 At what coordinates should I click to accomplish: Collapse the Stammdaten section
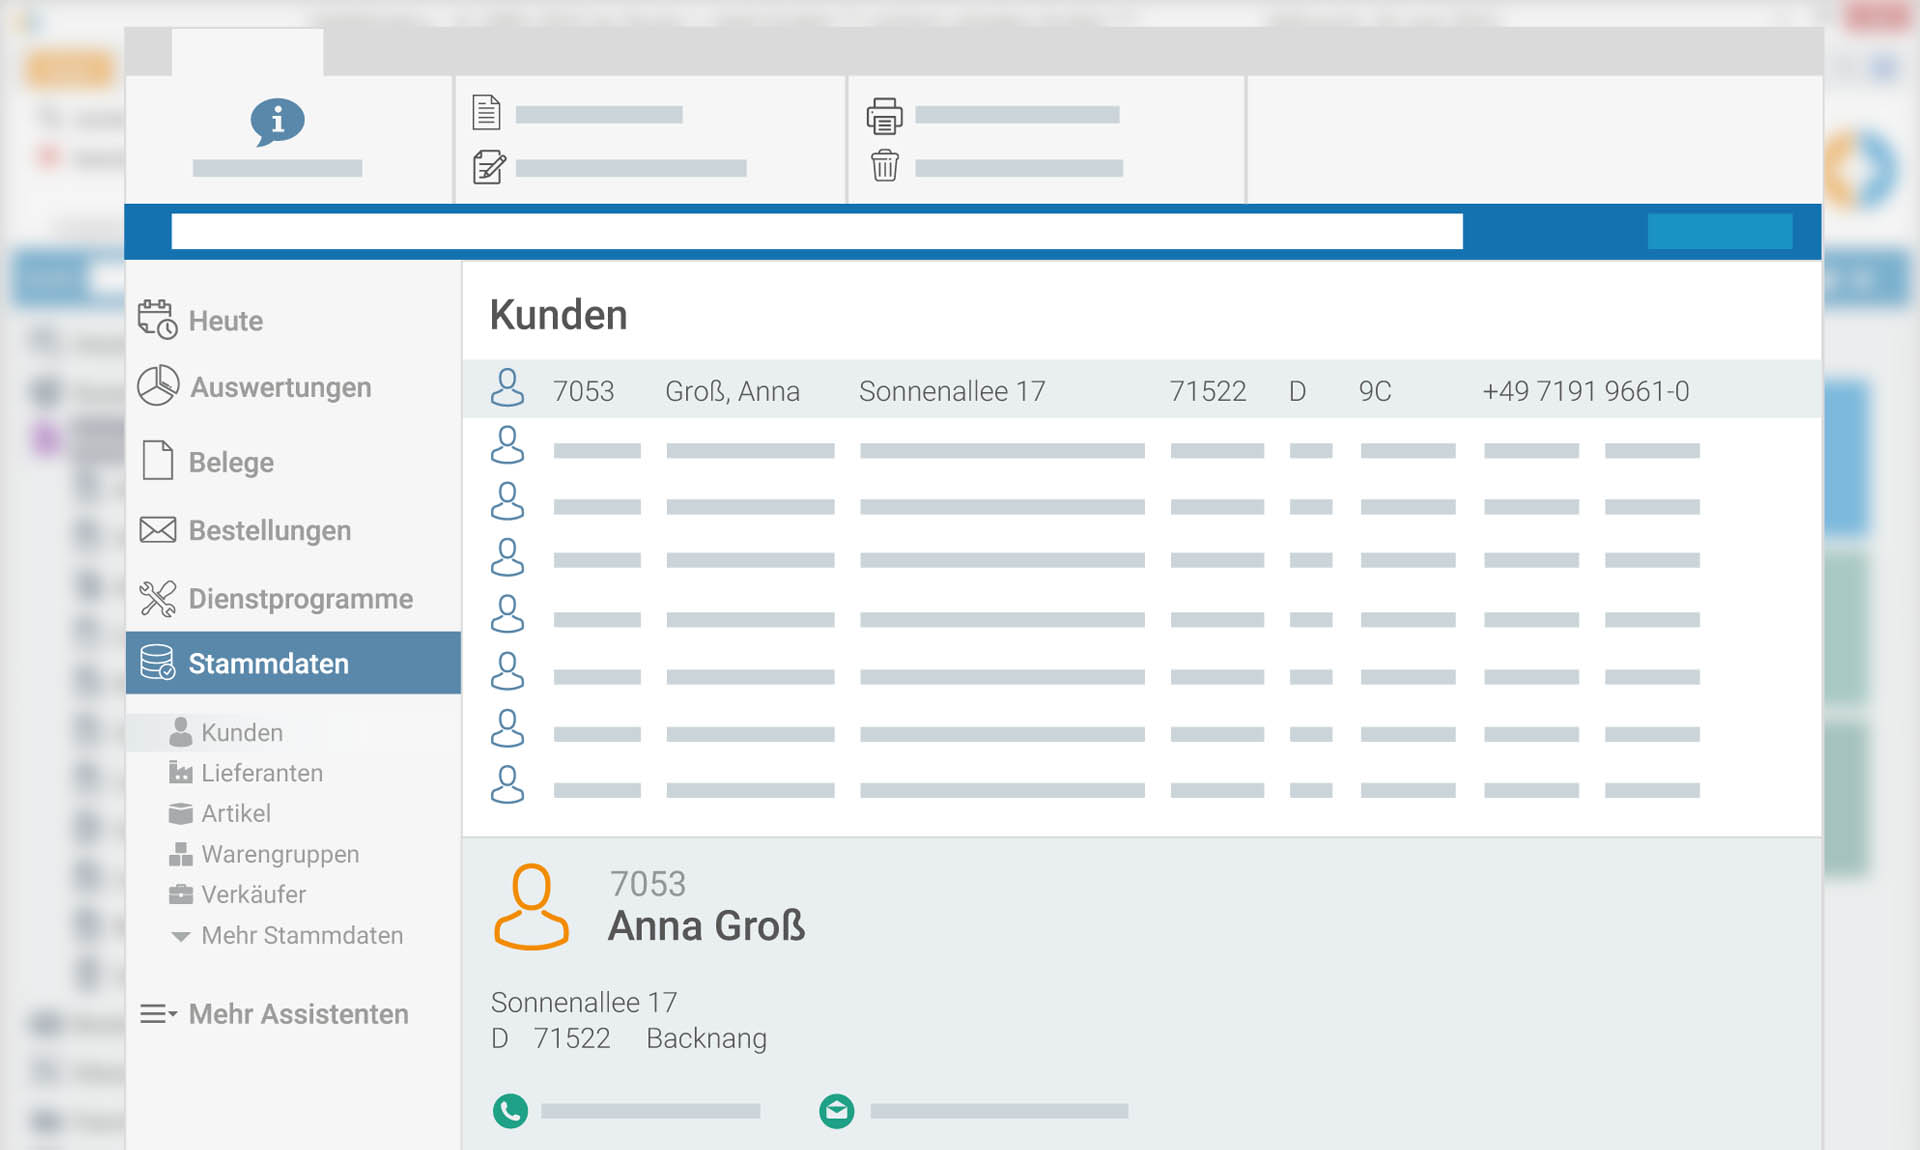268,663
